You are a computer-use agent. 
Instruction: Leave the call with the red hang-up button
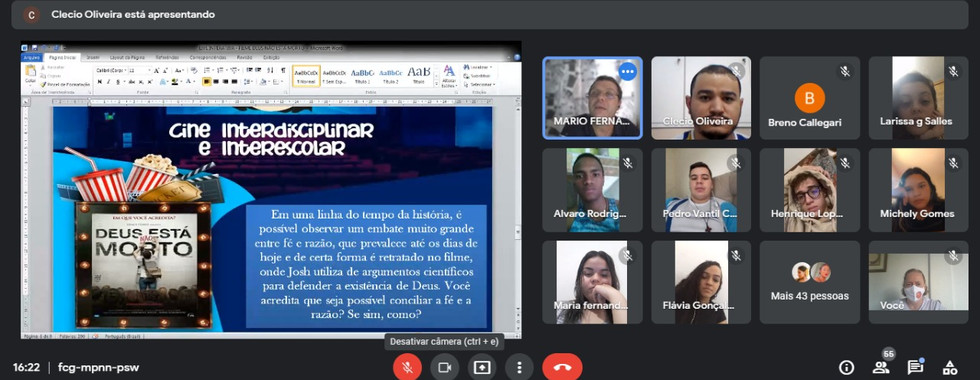tap(562, 368)
